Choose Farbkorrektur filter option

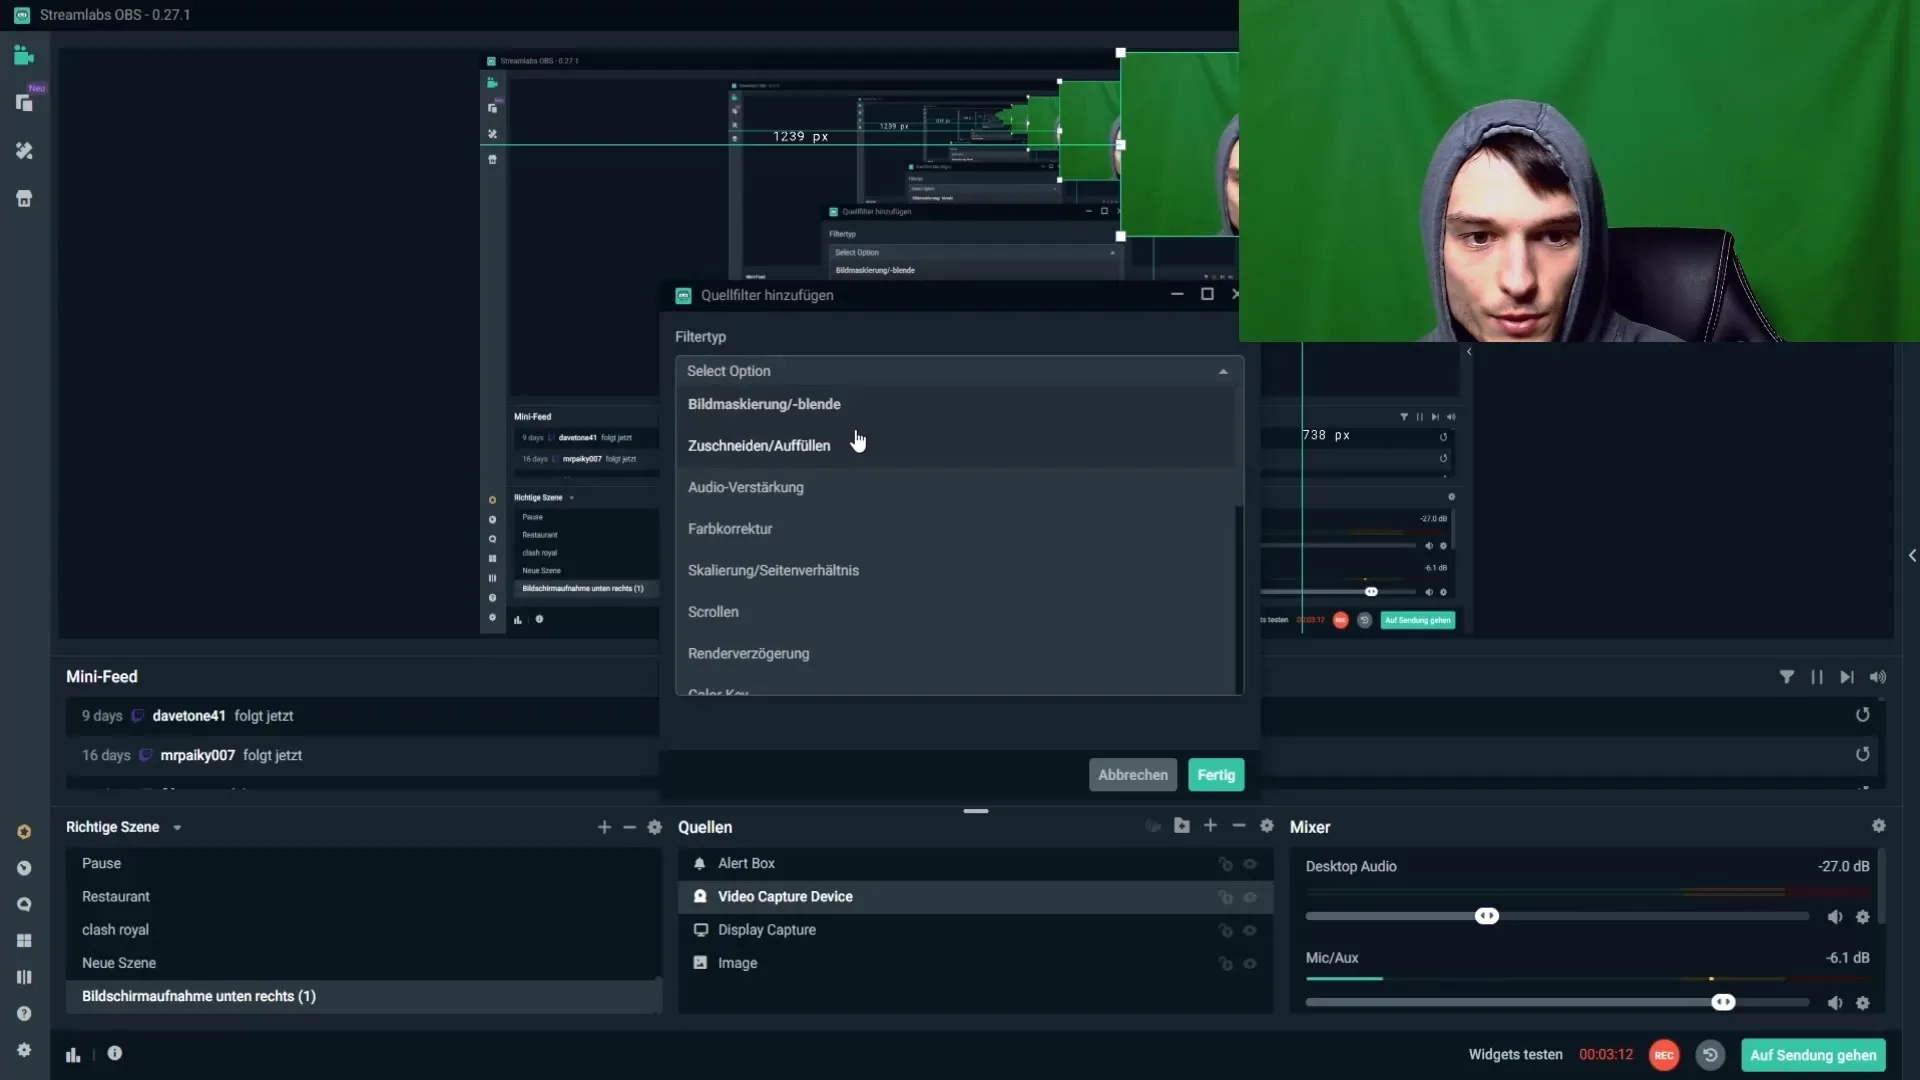(955, 529)
